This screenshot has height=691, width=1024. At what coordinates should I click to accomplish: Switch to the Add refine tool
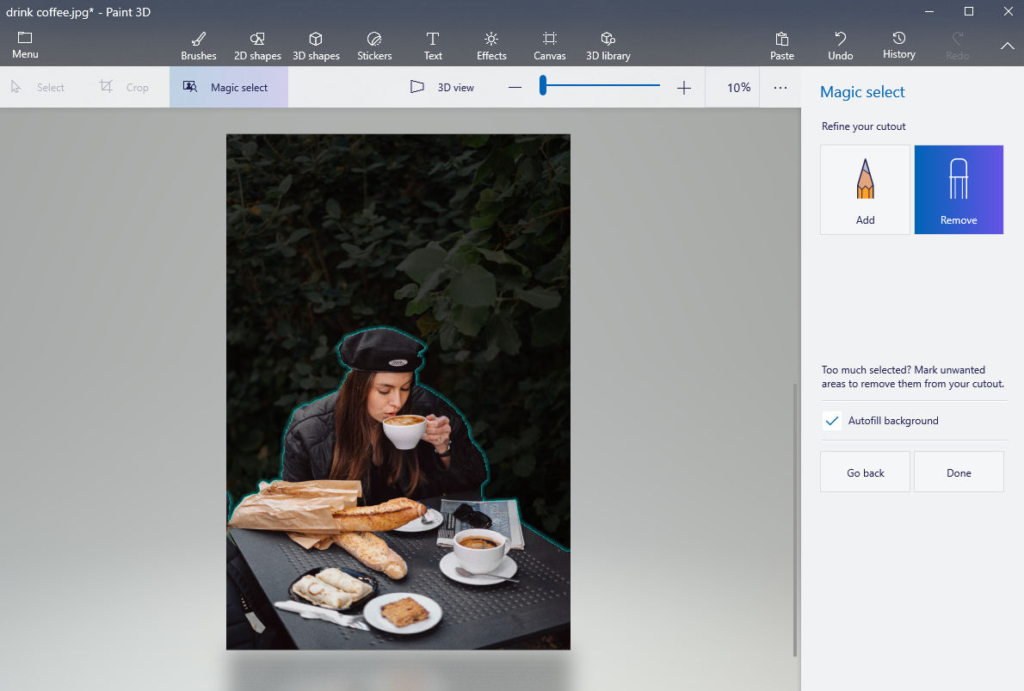coord(865,190)
